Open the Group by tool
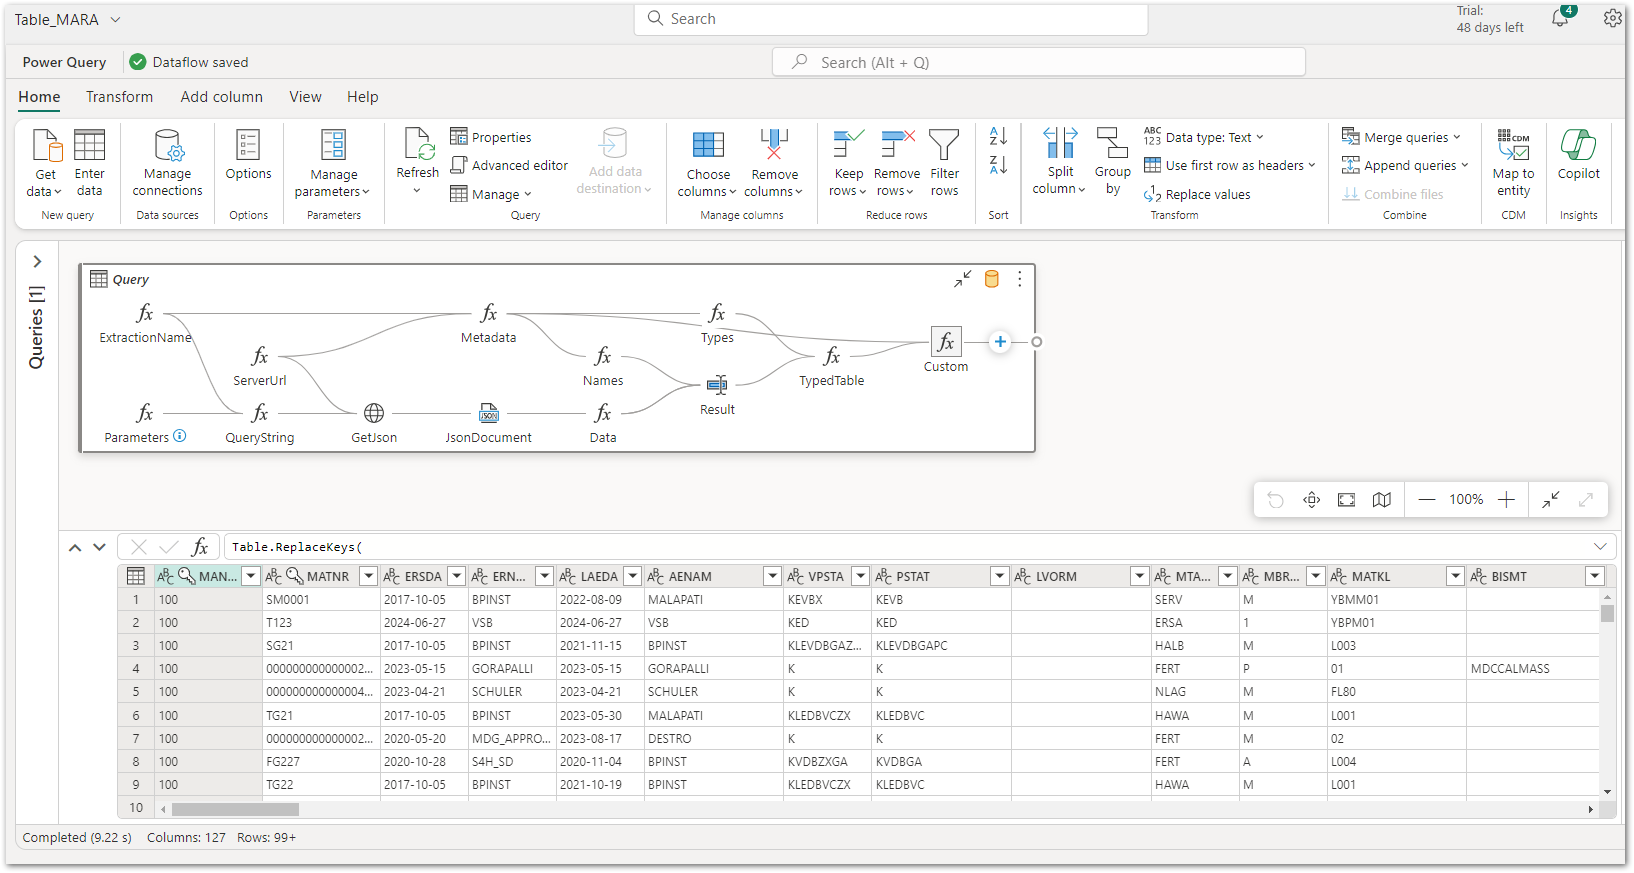1634x873 pixels. (1112, 160)
